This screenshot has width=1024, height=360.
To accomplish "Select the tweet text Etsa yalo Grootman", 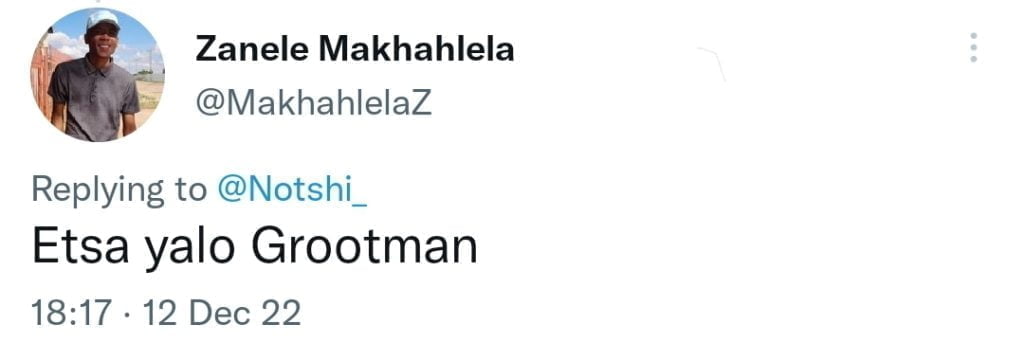I will tap(255, 249).
